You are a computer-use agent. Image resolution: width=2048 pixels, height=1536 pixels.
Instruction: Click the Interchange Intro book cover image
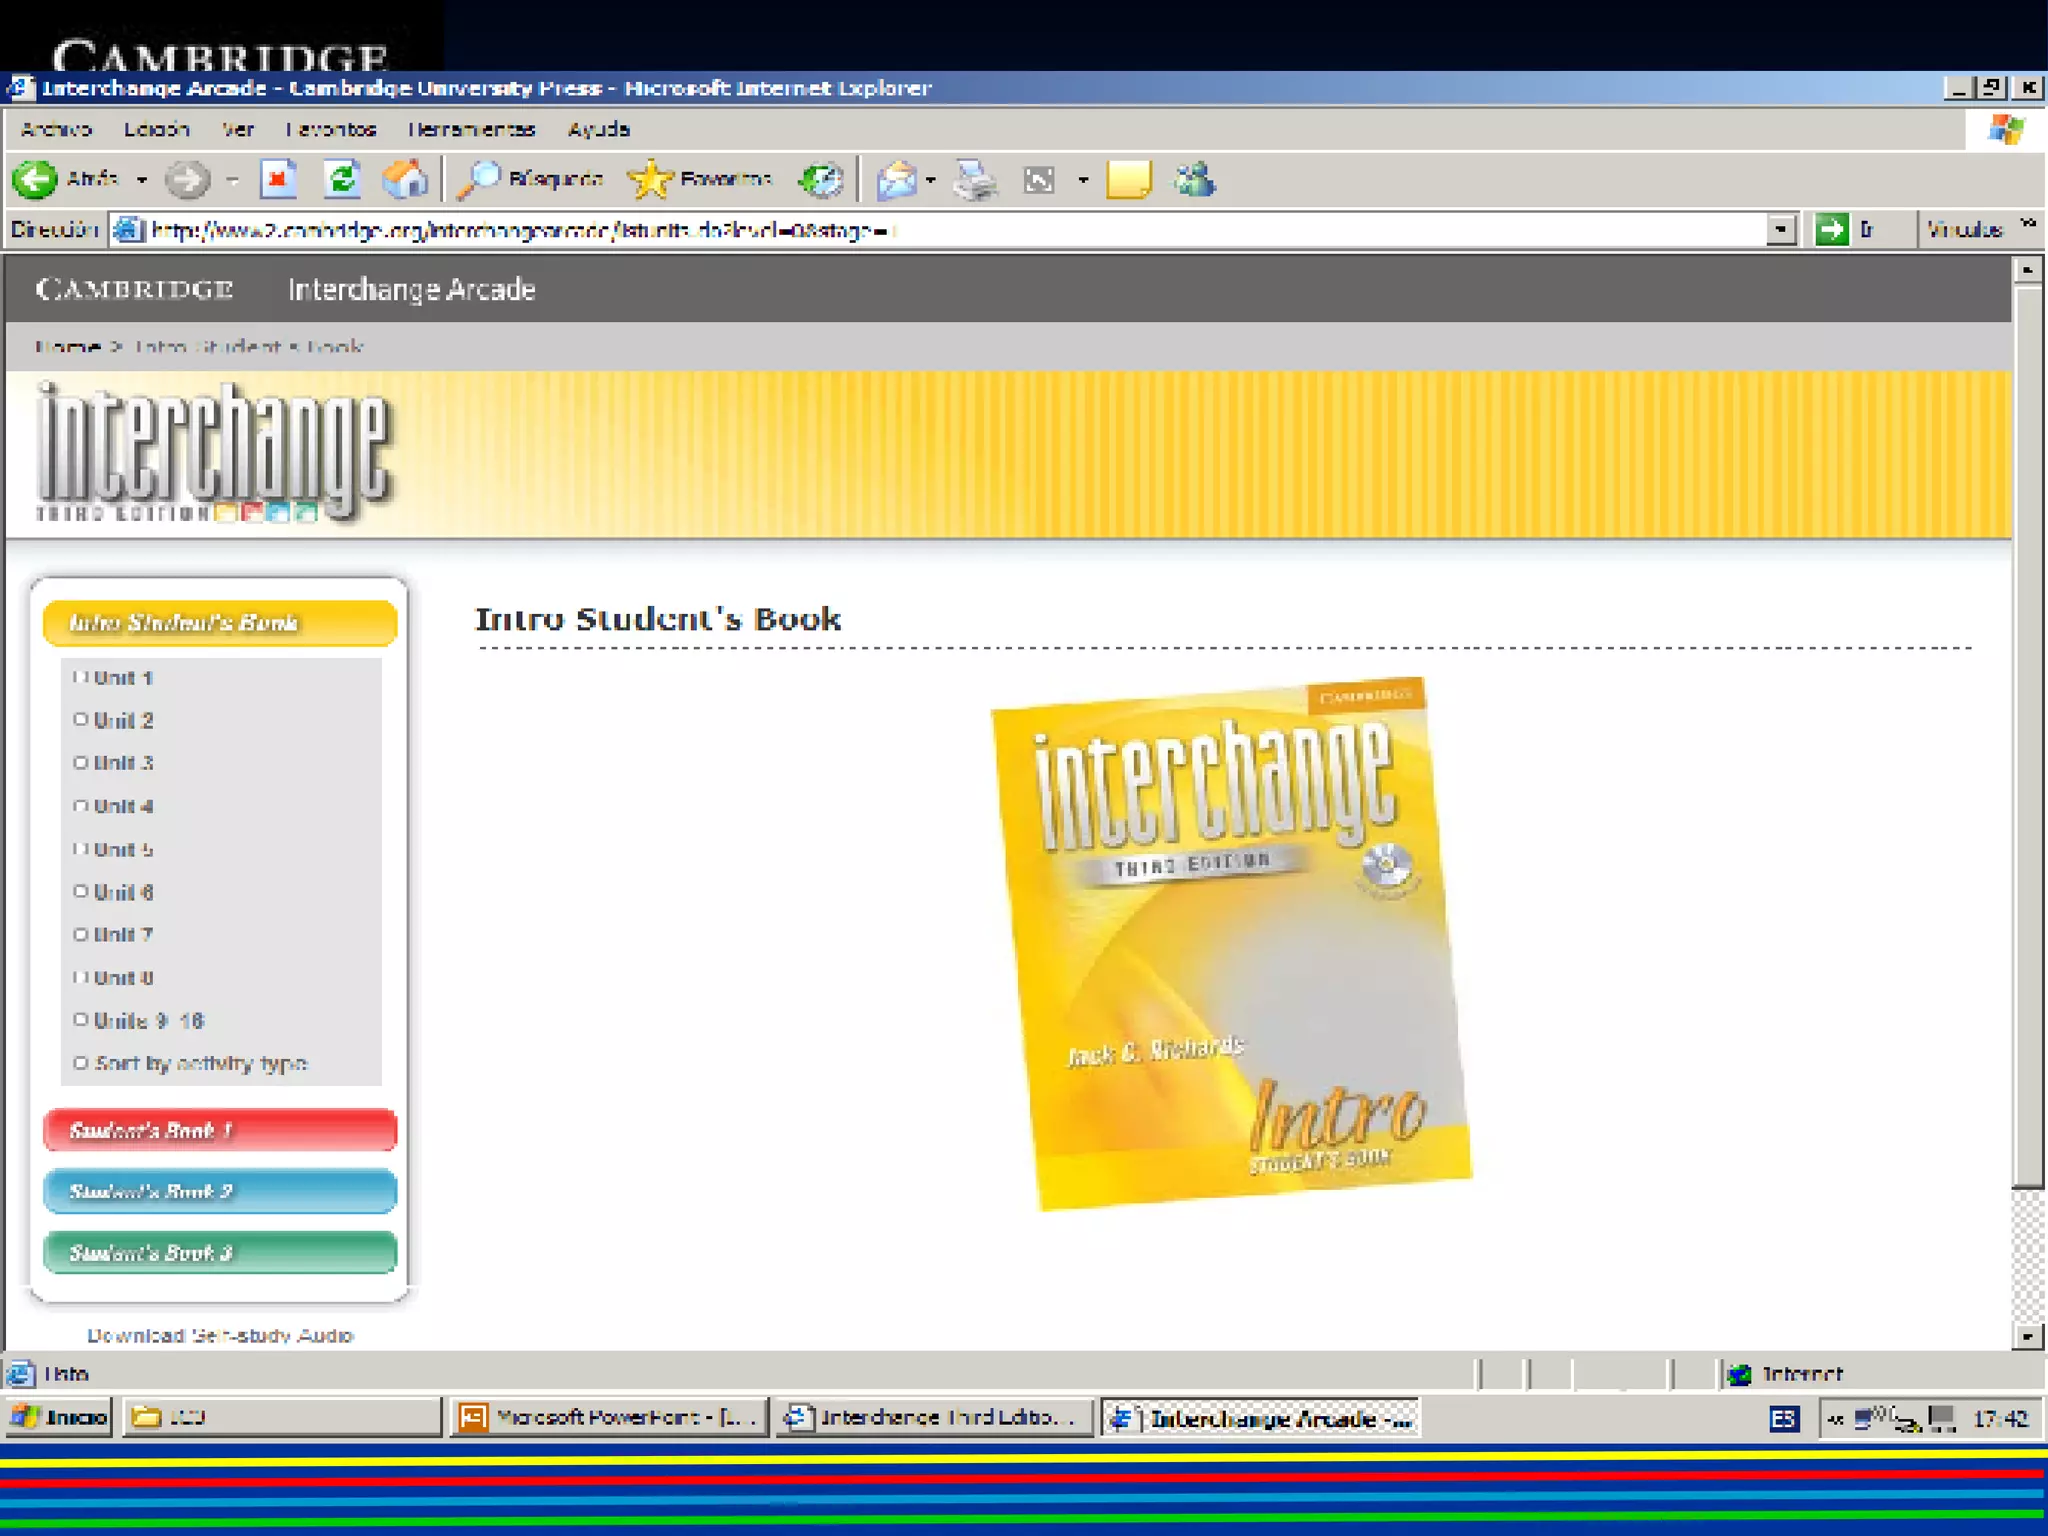pyautogui.click(x=1230, y=943)
